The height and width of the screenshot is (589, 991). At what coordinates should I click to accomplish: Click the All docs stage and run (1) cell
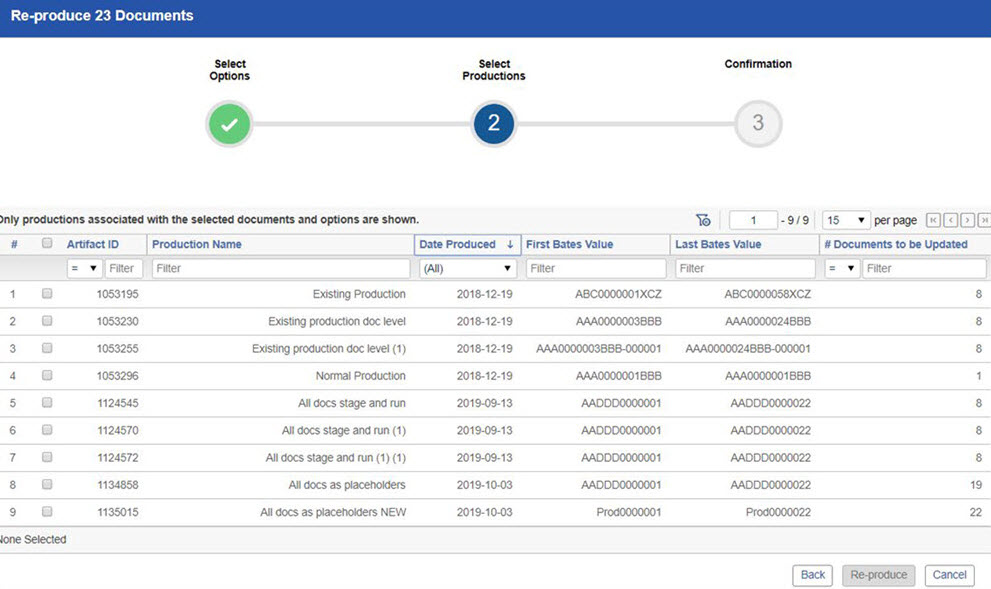[344, 430]
